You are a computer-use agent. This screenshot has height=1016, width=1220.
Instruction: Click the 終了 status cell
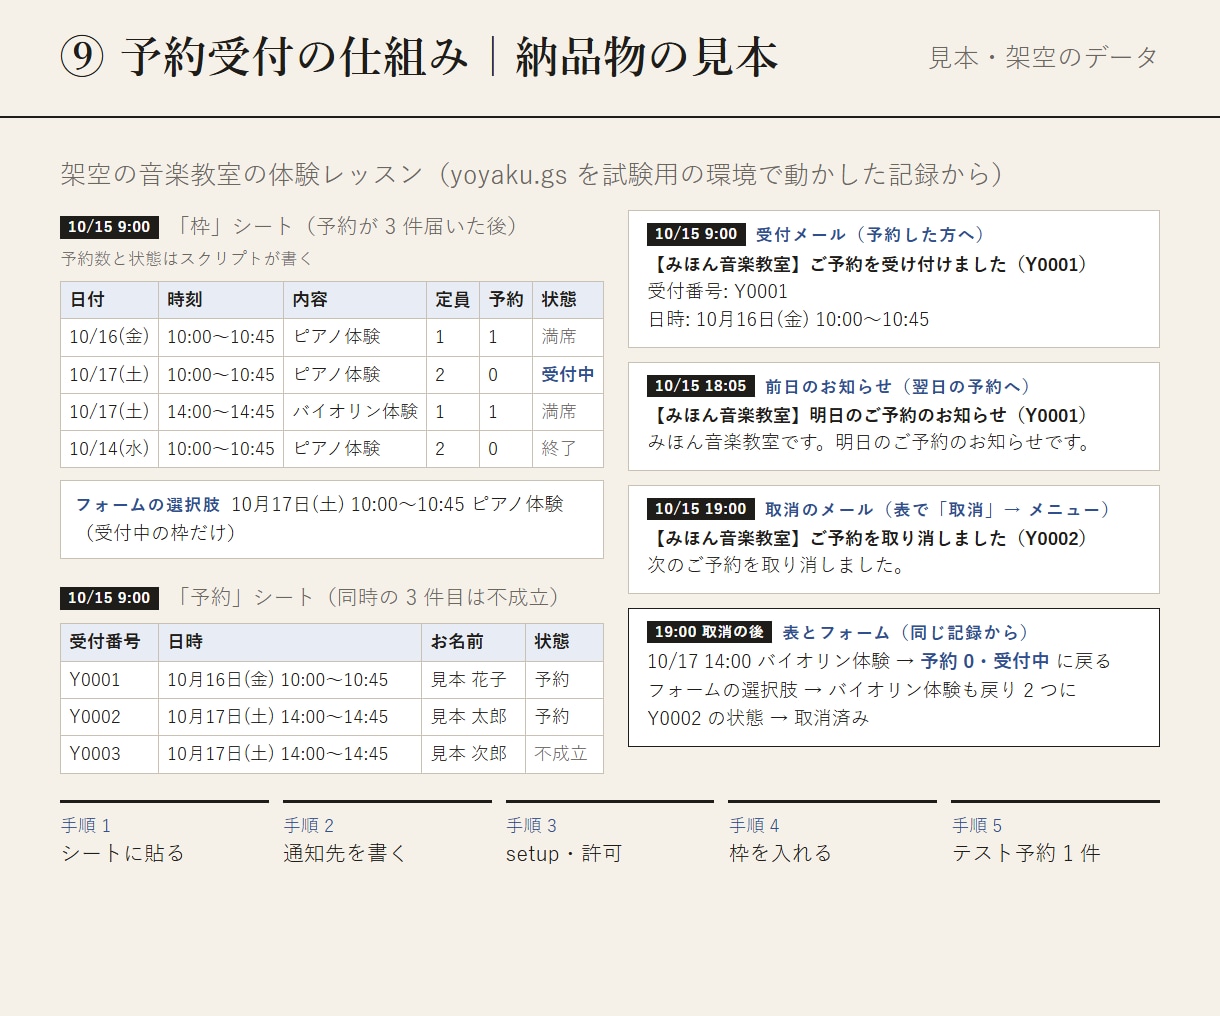click(568, 449)
